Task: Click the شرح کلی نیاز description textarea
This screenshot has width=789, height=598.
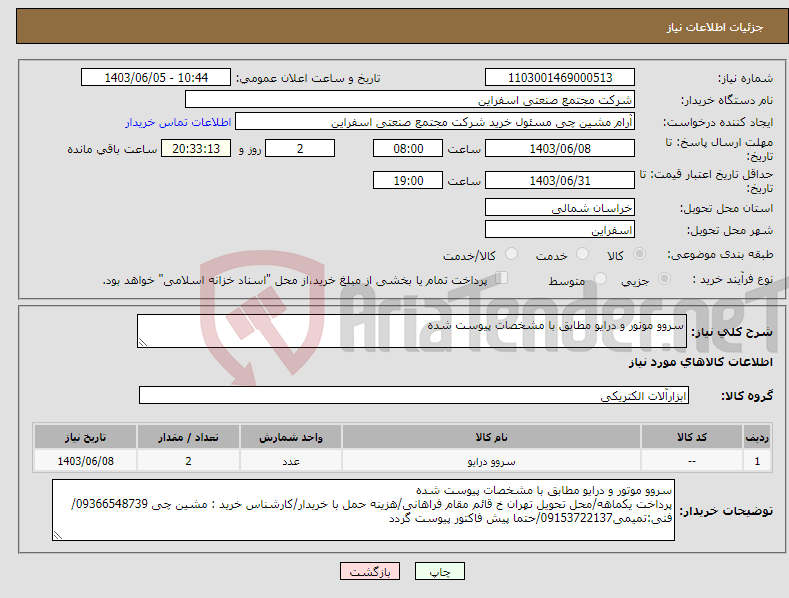Action: pos(412,331)
